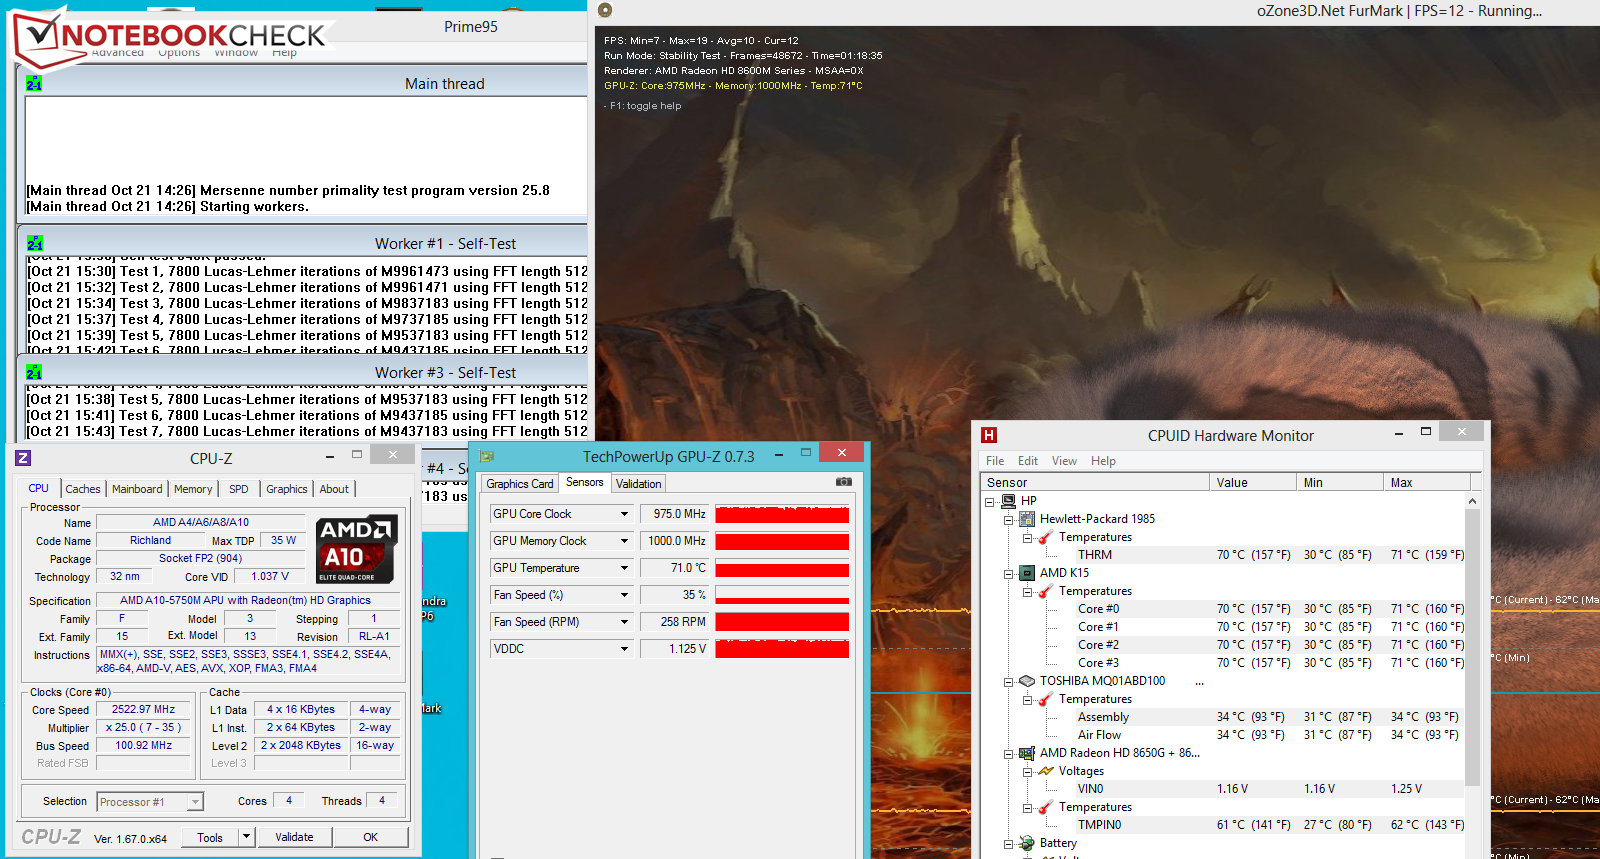Open the Fan Speed (%) sensor dropdown
This screenshot has width=1600, height=859.
coord(624,595)
